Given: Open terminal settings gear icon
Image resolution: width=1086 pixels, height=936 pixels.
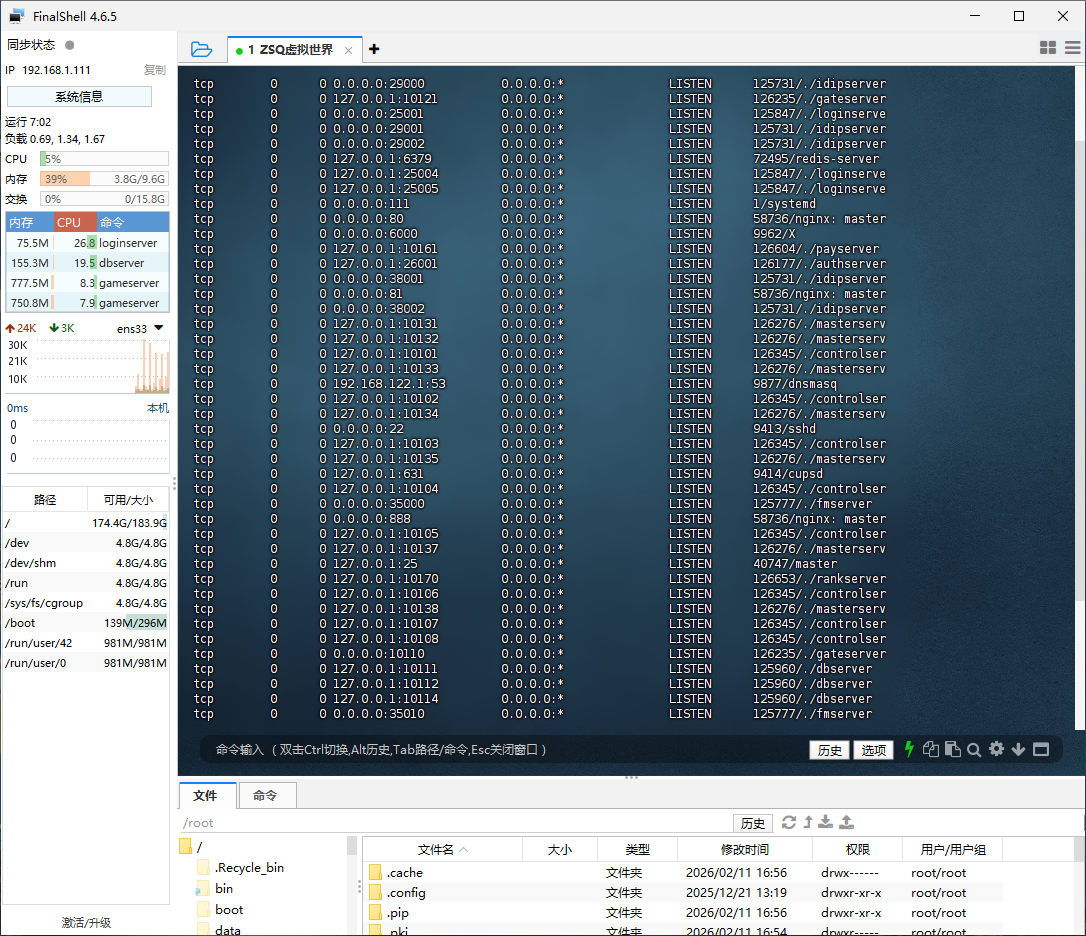Looking at the screenshot, I should click(996, 749).
